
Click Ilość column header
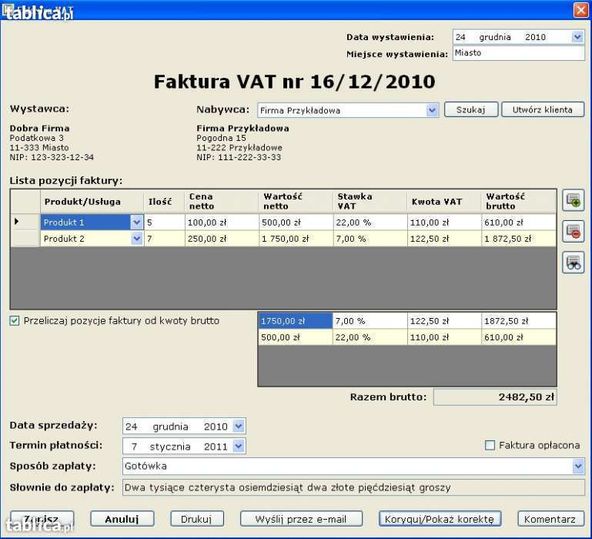pos(164,202)
